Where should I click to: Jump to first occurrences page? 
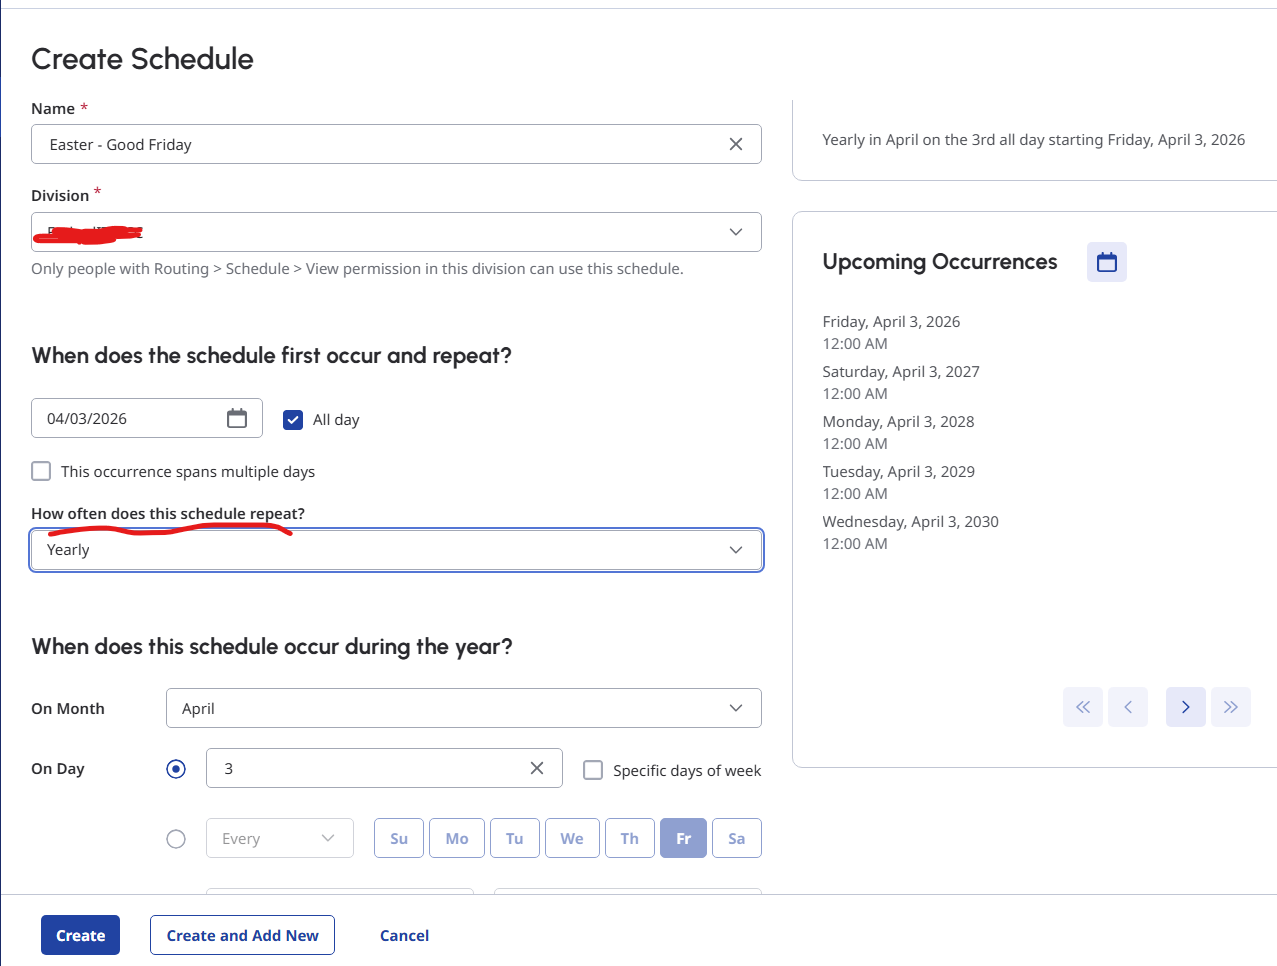[x=1083, y=707]
